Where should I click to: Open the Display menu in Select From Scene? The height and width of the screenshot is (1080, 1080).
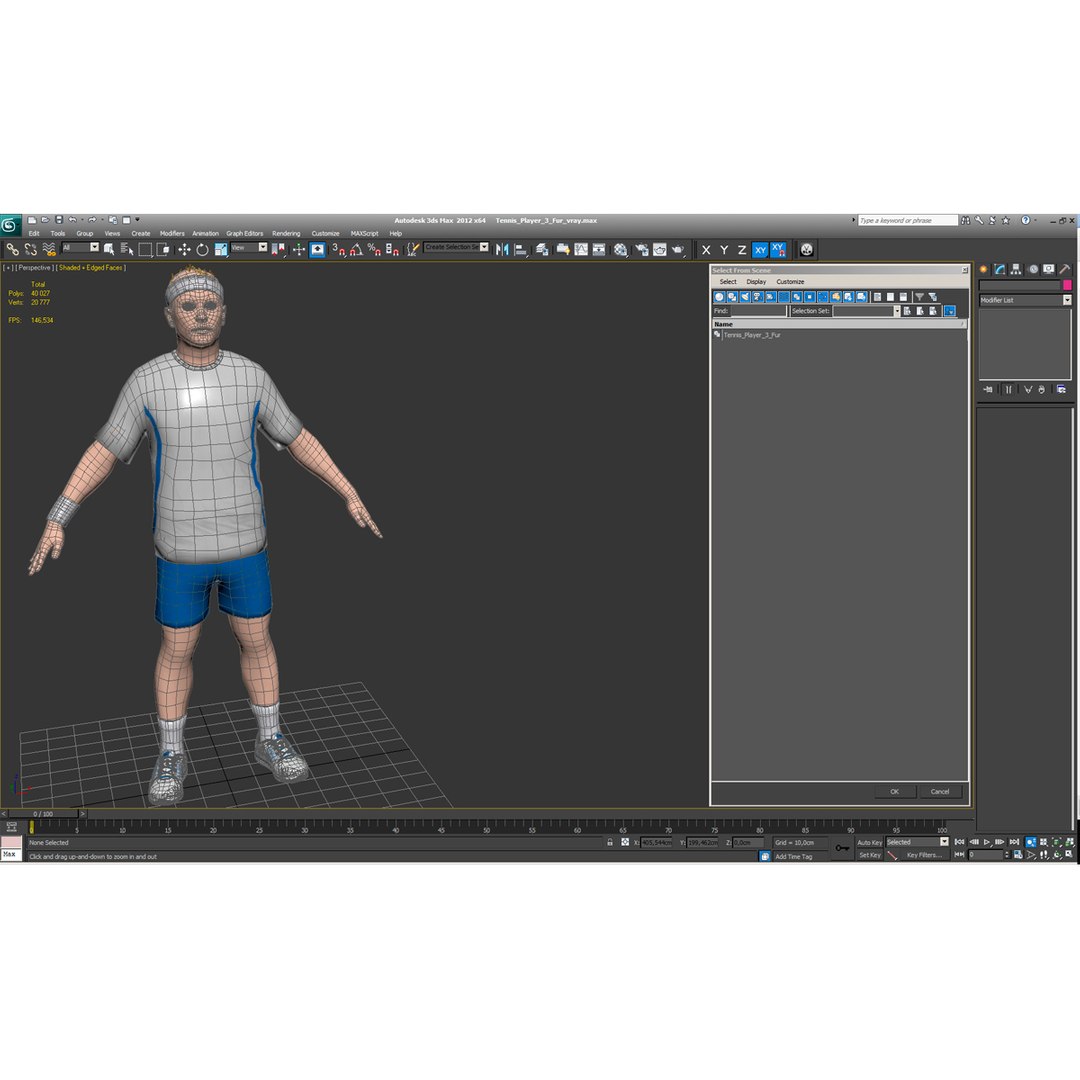tap(756, 282)
